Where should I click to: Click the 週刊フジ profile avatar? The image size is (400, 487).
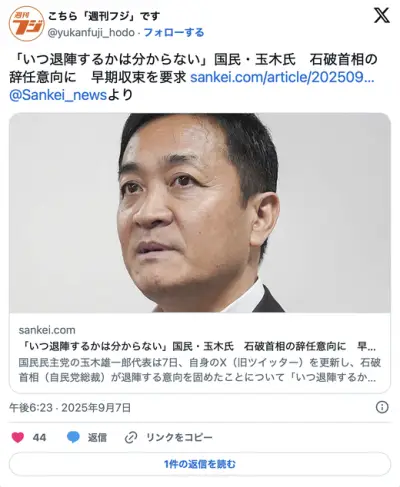pos(26,24)
